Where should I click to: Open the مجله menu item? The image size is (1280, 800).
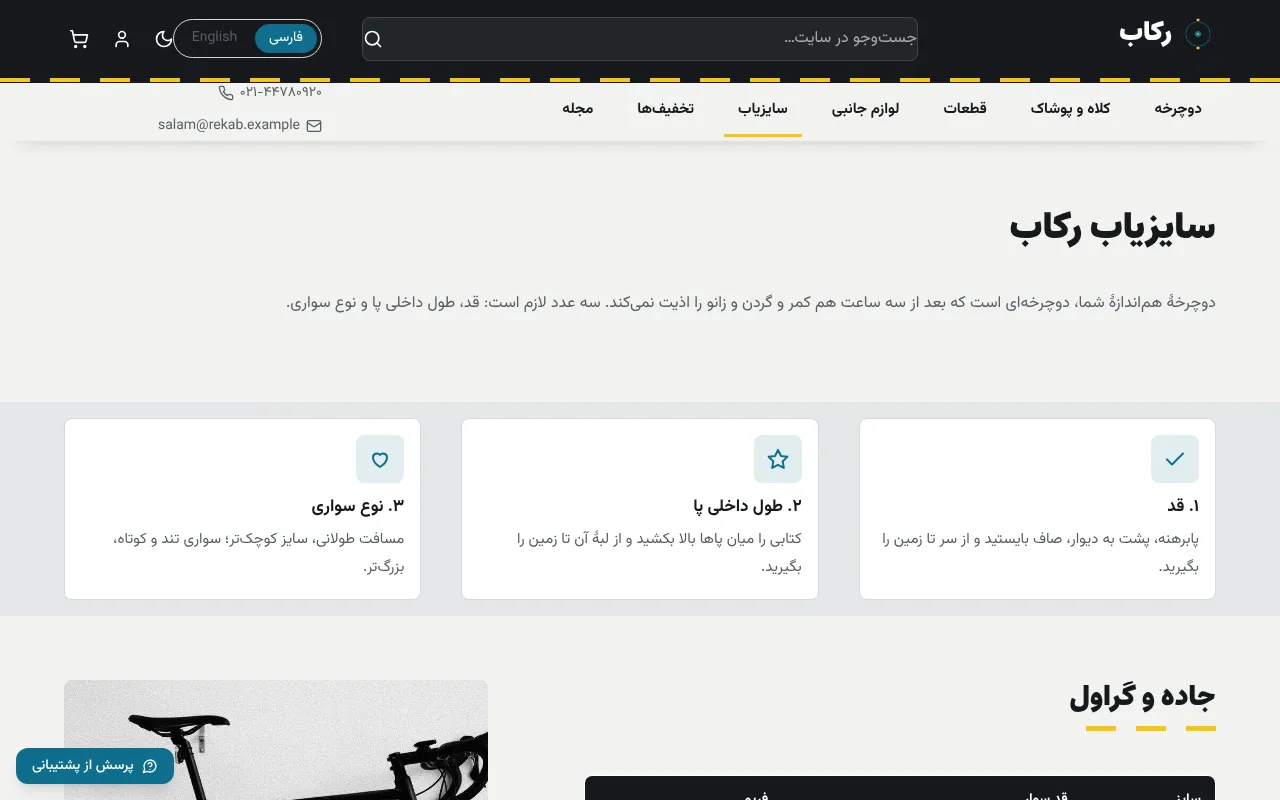578,109
